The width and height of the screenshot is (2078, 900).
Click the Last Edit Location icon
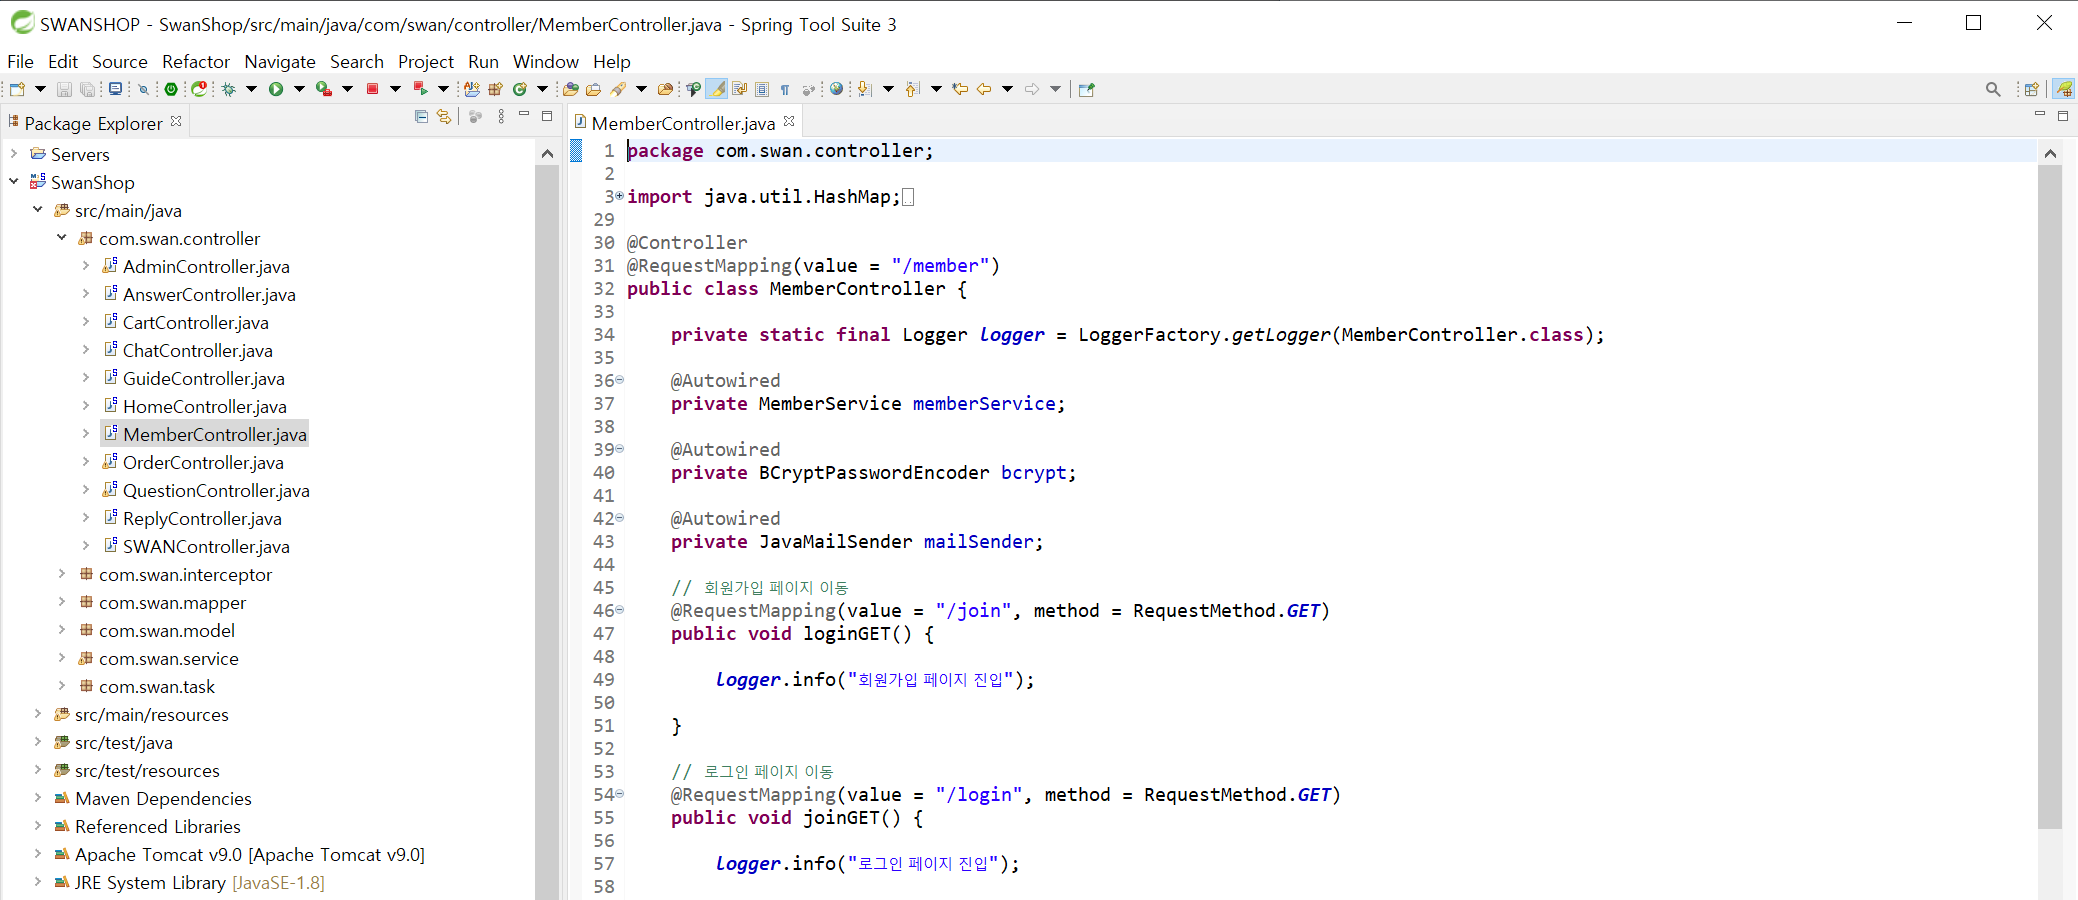960,89
